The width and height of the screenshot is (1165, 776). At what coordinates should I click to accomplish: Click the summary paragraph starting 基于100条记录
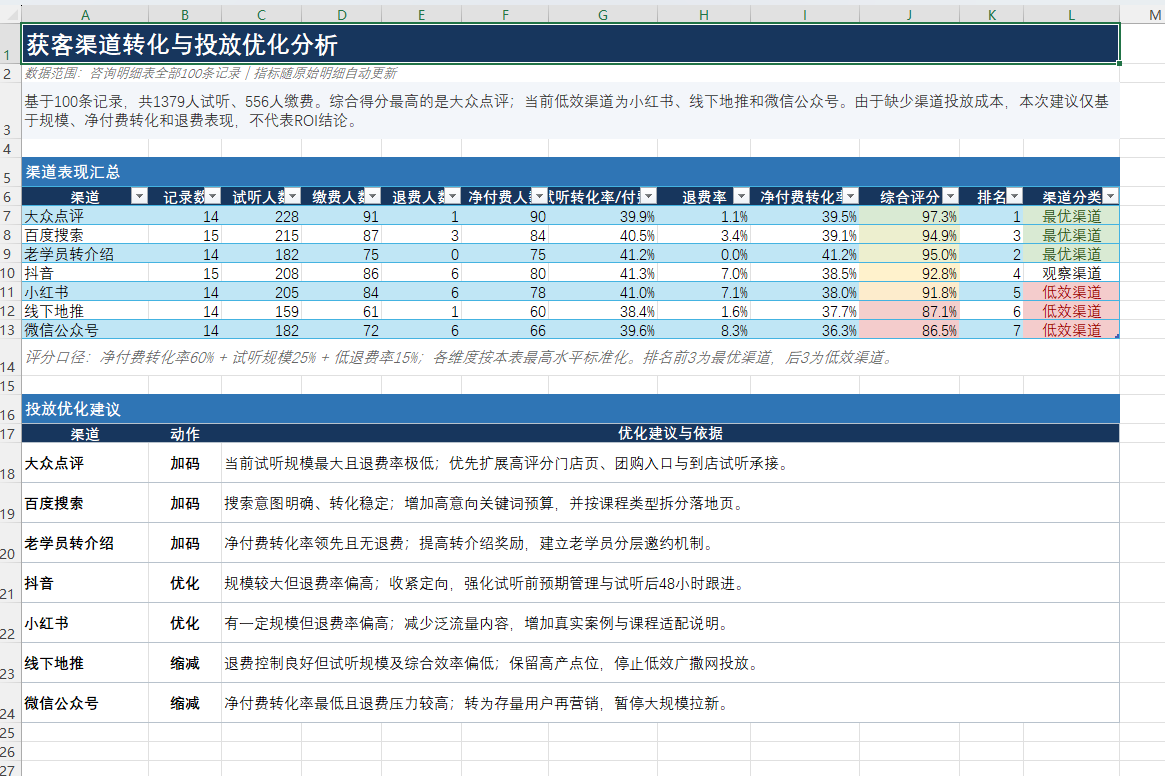(x=571, y=111)
